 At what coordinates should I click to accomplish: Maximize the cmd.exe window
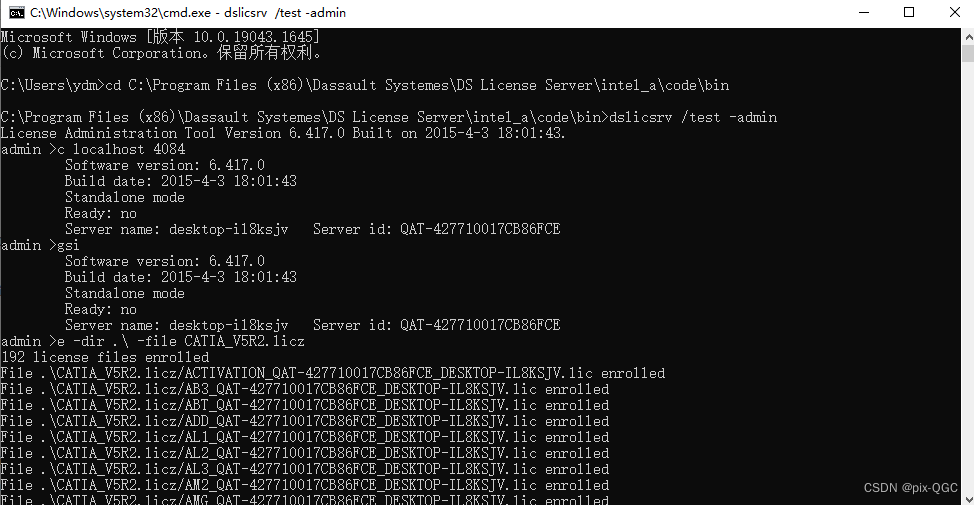click(908, 12)
